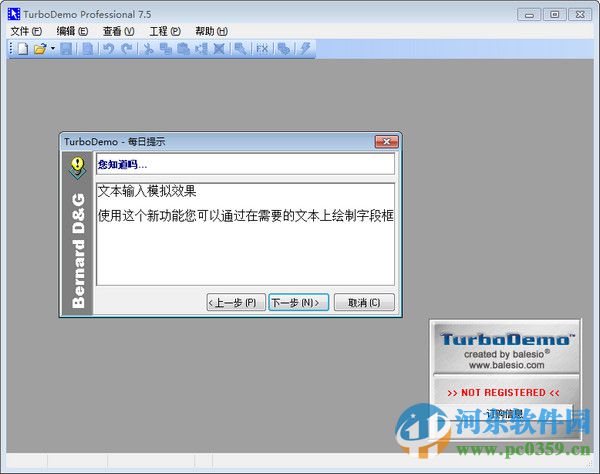Click the tip heading 文本输入模拟效果
Screen dimensions: 600x474
point(147,191)
